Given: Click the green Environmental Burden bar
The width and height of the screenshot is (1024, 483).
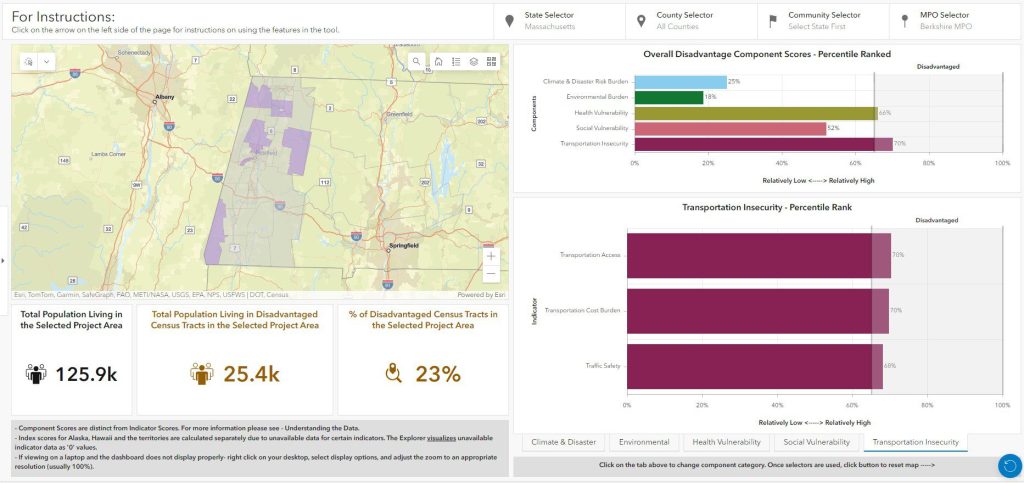Looking at the screenshot, I should click(668, 97).
